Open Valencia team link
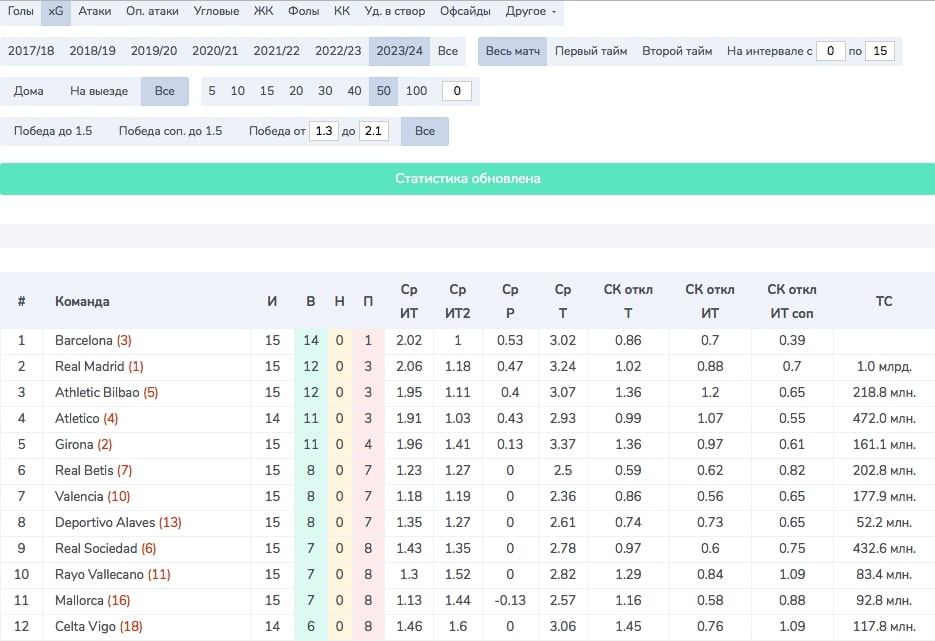This screenshot has height=641, width=935. [79, 496]
